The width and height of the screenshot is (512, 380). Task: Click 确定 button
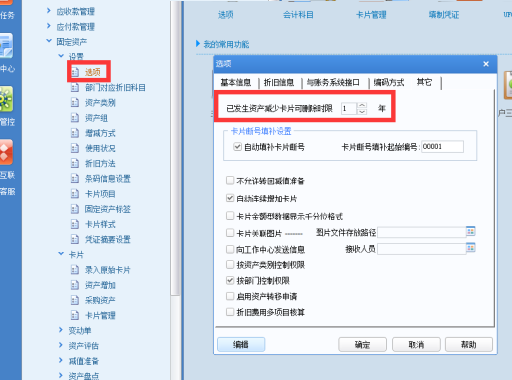[362, 345]
